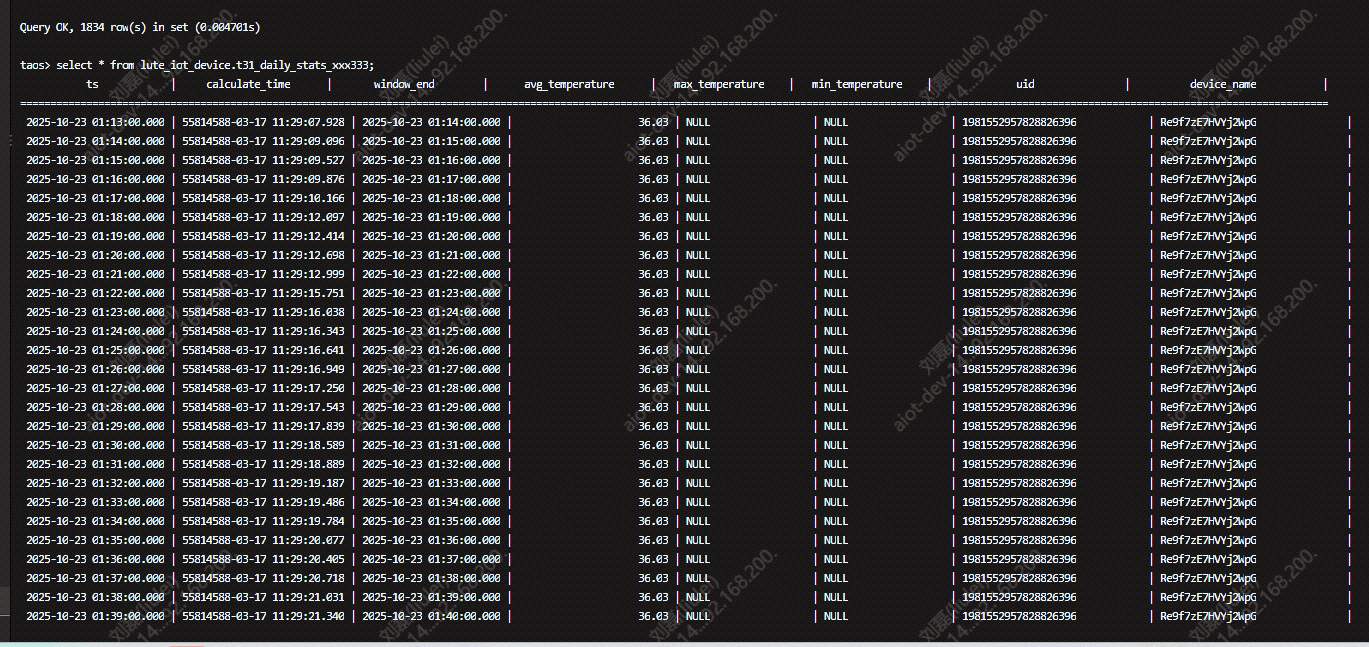Select calculate_time value ending in 11:29:15.751
Image resolution: width=1369 pixels, height=647 pixels.
pyautogui.click(x=263, y=293)
